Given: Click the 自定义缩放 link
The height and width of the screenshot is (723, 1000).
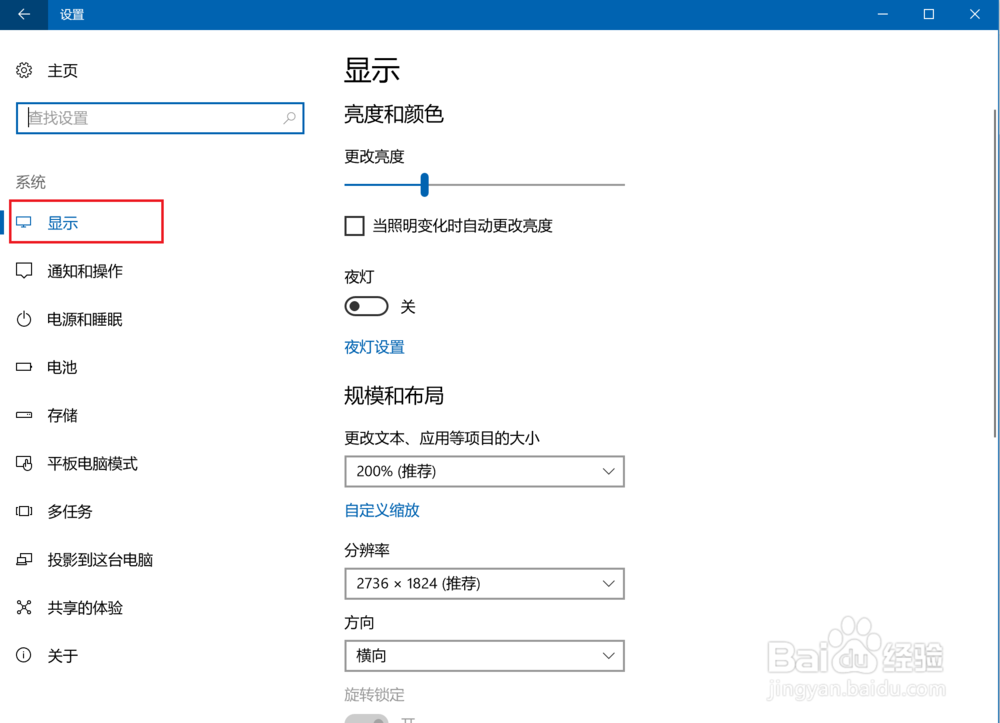Looking at the screenshot, I should [x=381, y=510].
